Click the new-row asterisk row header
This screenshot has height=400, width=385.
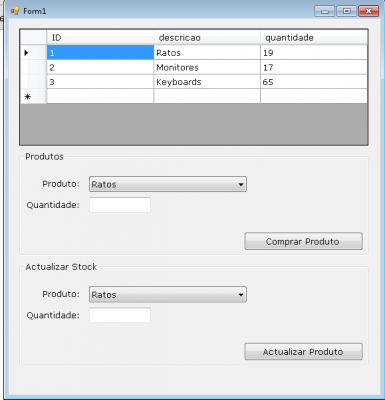click(33, 96)
